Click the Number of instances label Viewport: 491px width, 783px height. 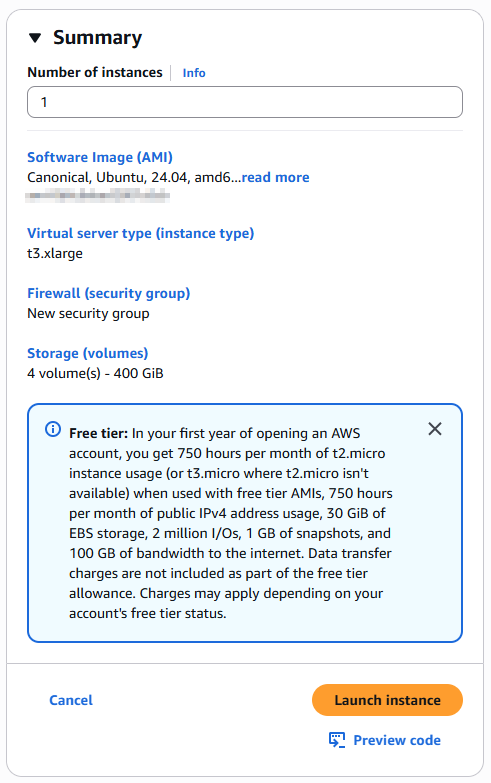(95, 72)
